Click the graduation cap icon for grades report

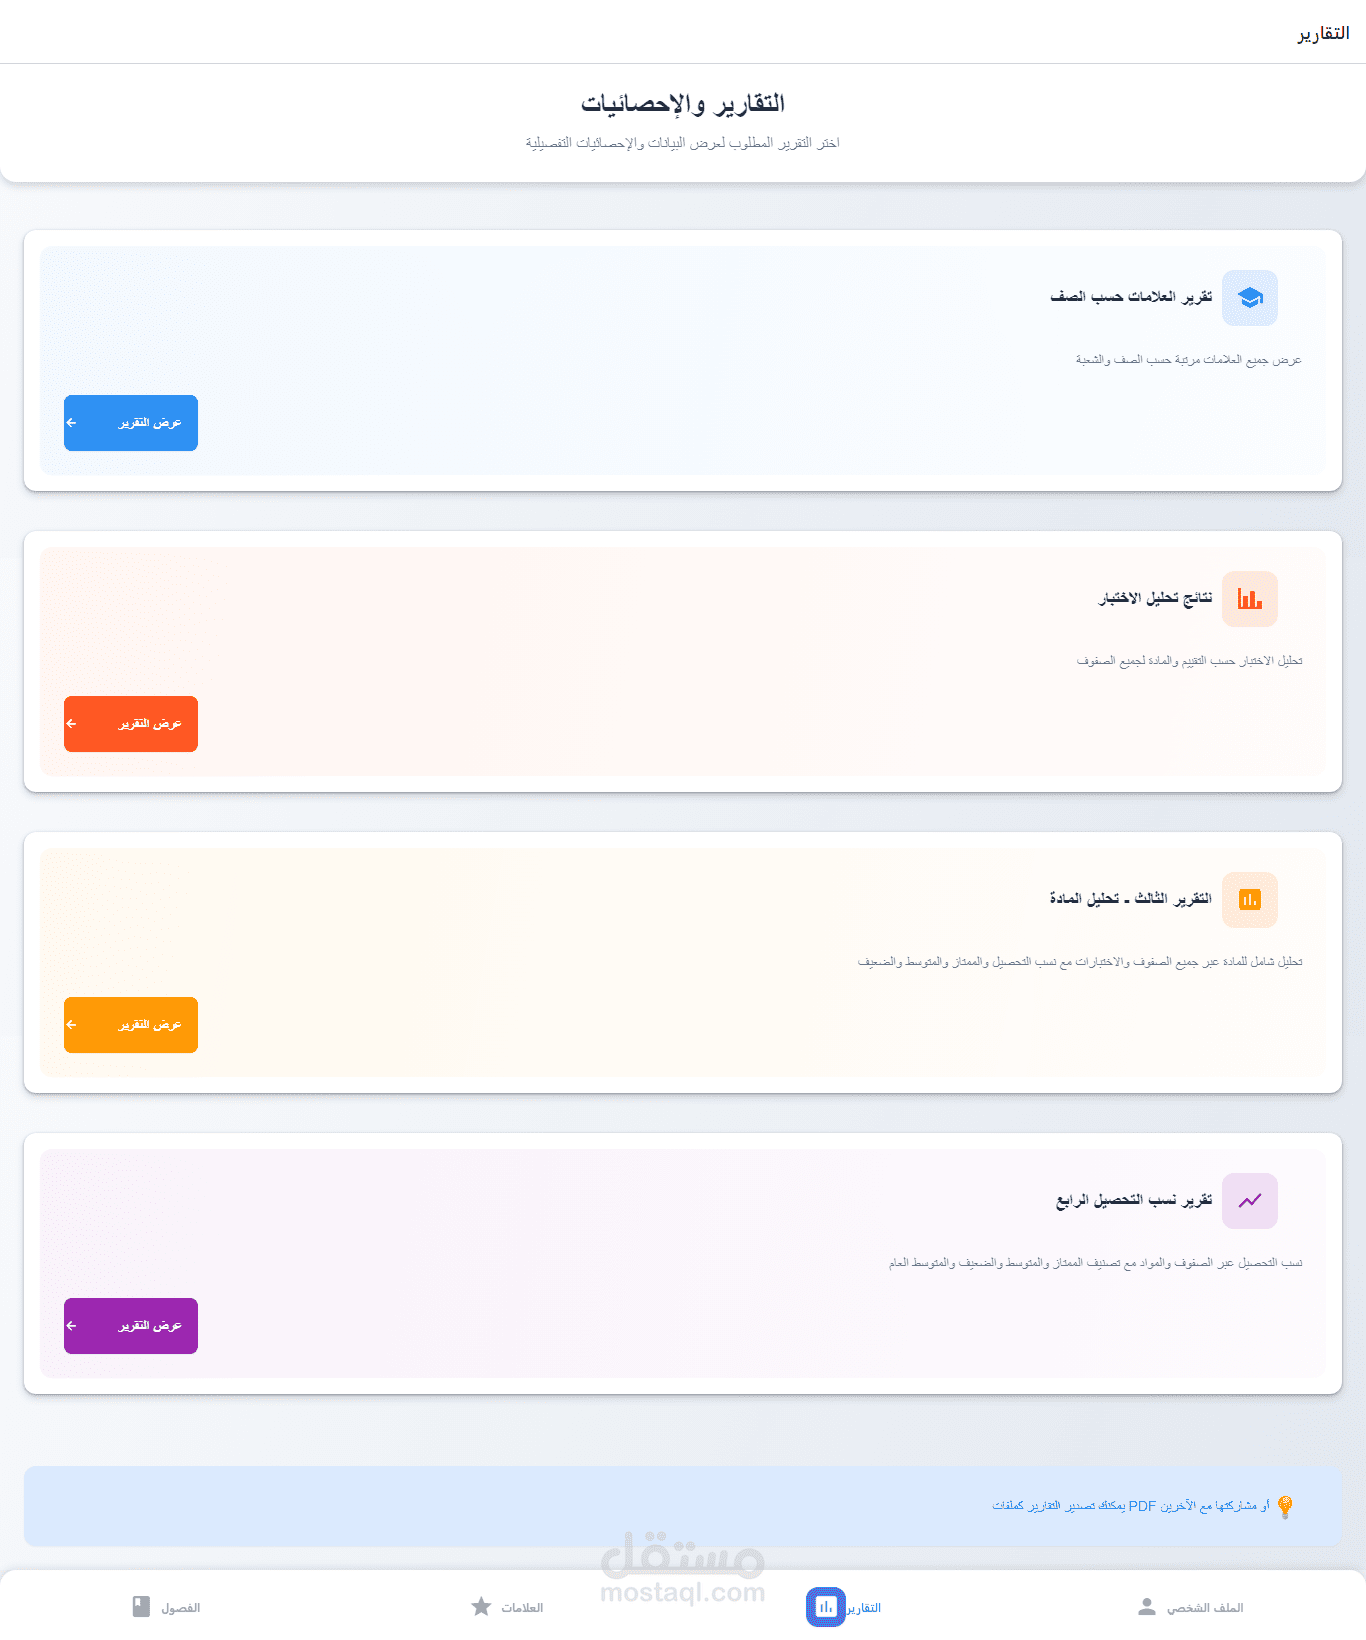pyautogui.click(x=1250, y=298)
